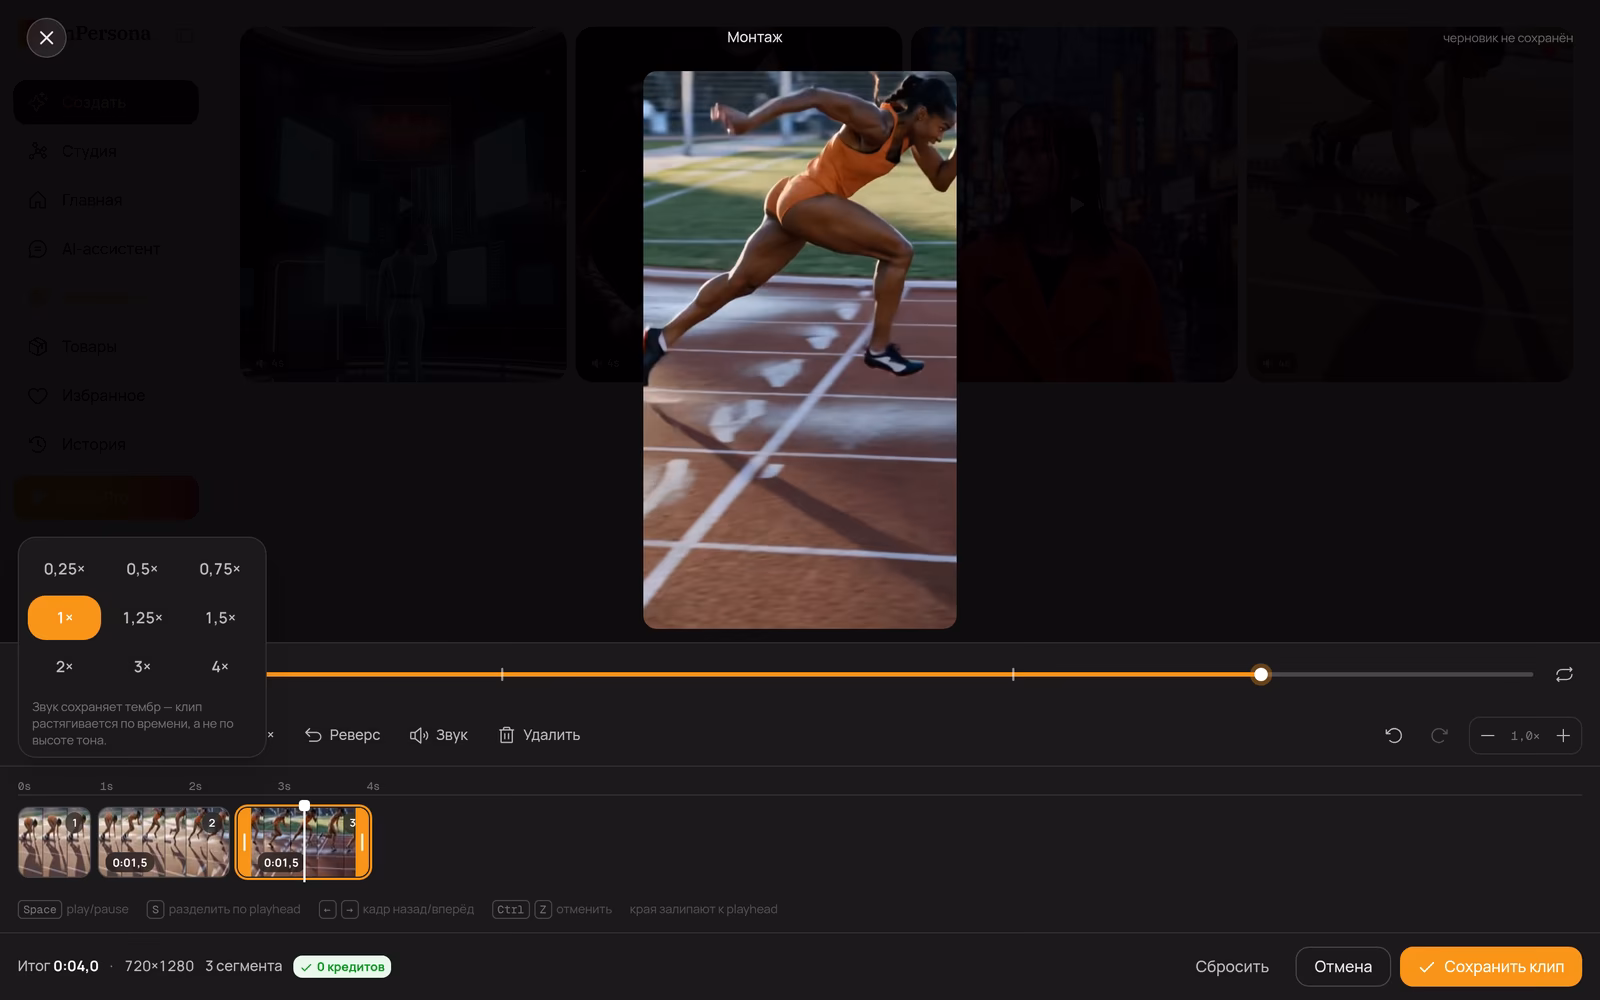Select the first timeline segment thumbnail
1600x1000 pixels.
(x=54, y=843)
